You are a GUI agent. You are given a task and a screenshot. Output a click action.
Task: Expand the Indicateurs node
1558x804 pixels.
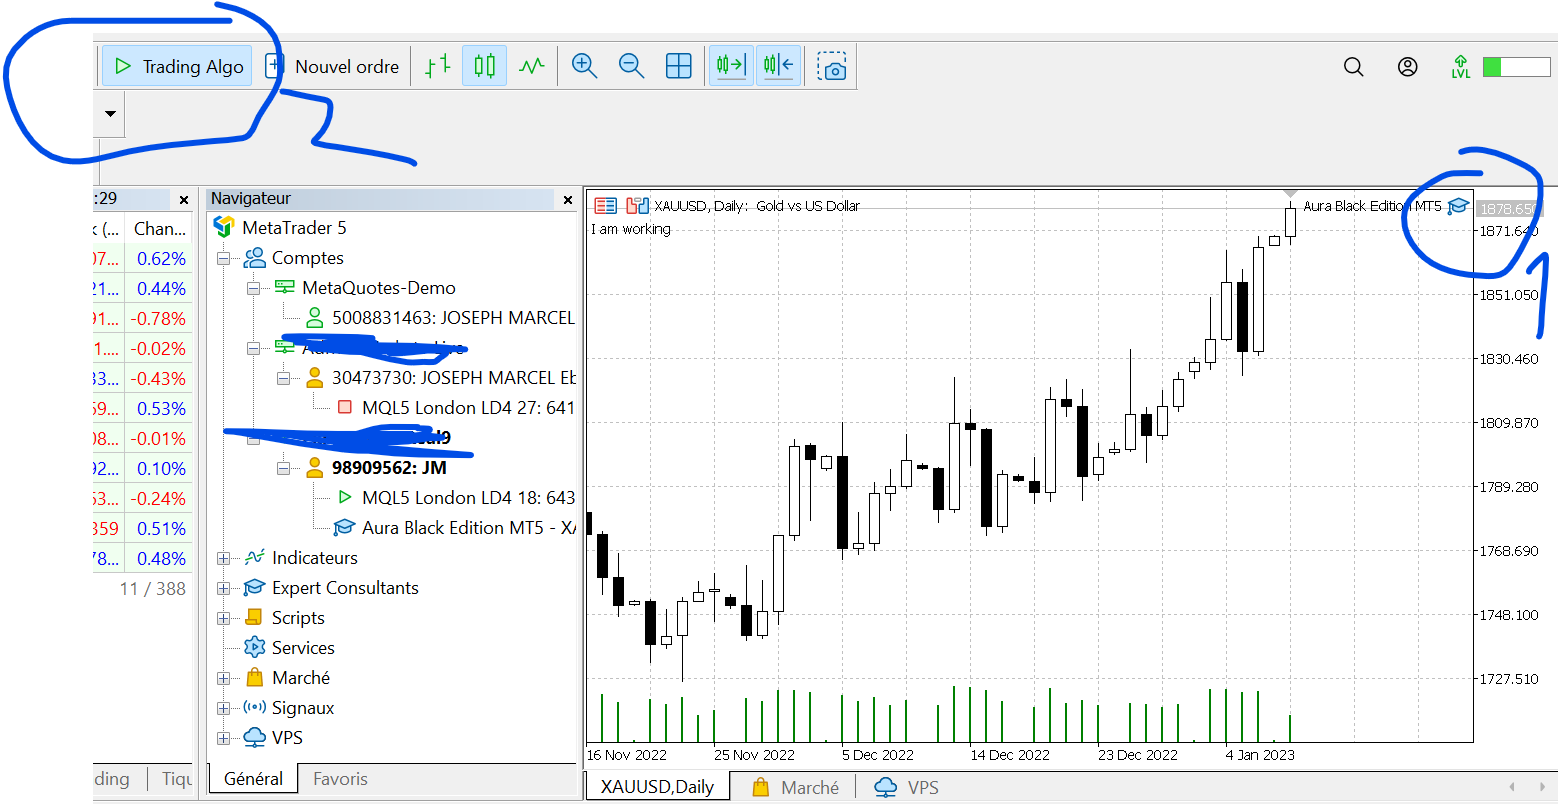(223, 558)
